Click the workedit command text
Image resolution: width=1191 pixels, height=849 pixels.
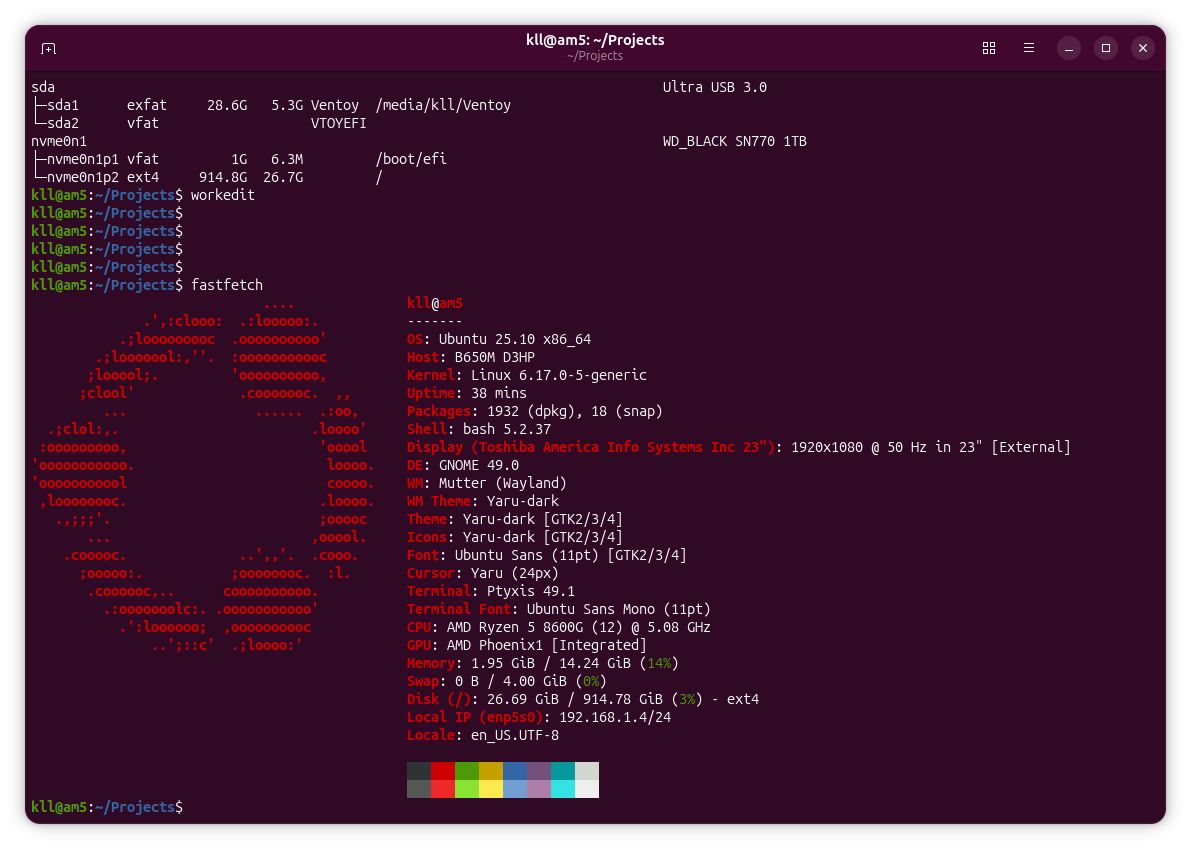point(223,195)
